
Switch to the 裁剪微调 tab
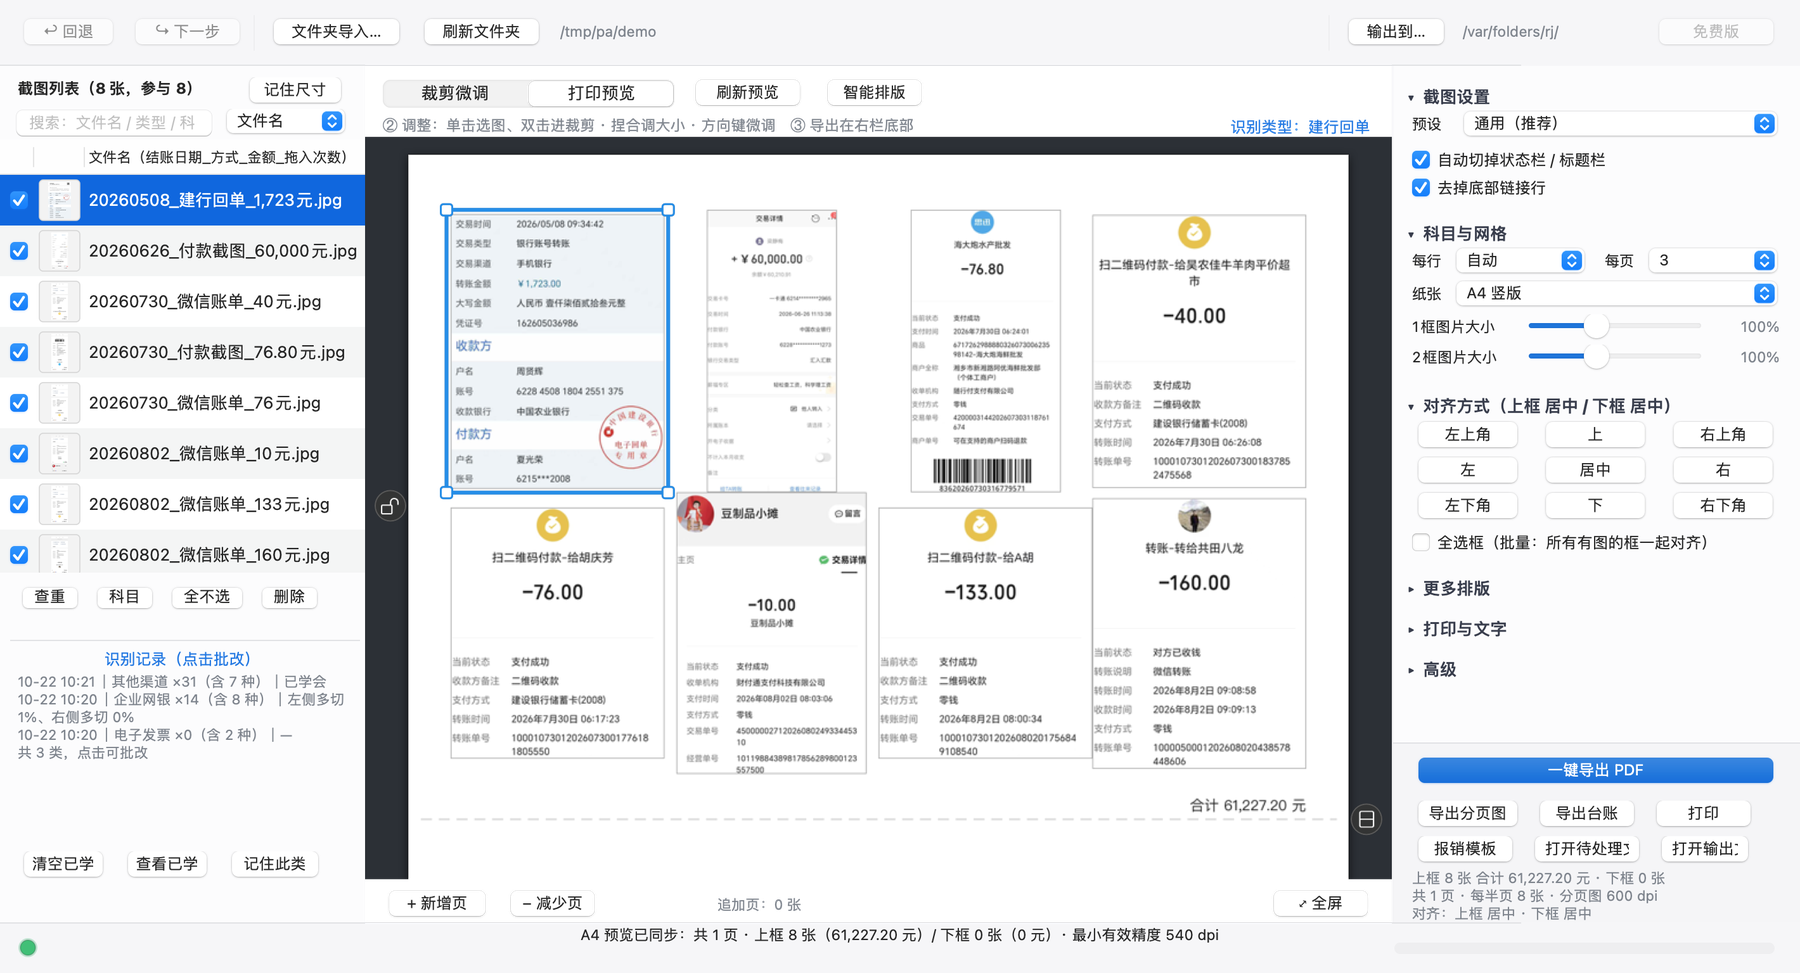pos(455,93)
